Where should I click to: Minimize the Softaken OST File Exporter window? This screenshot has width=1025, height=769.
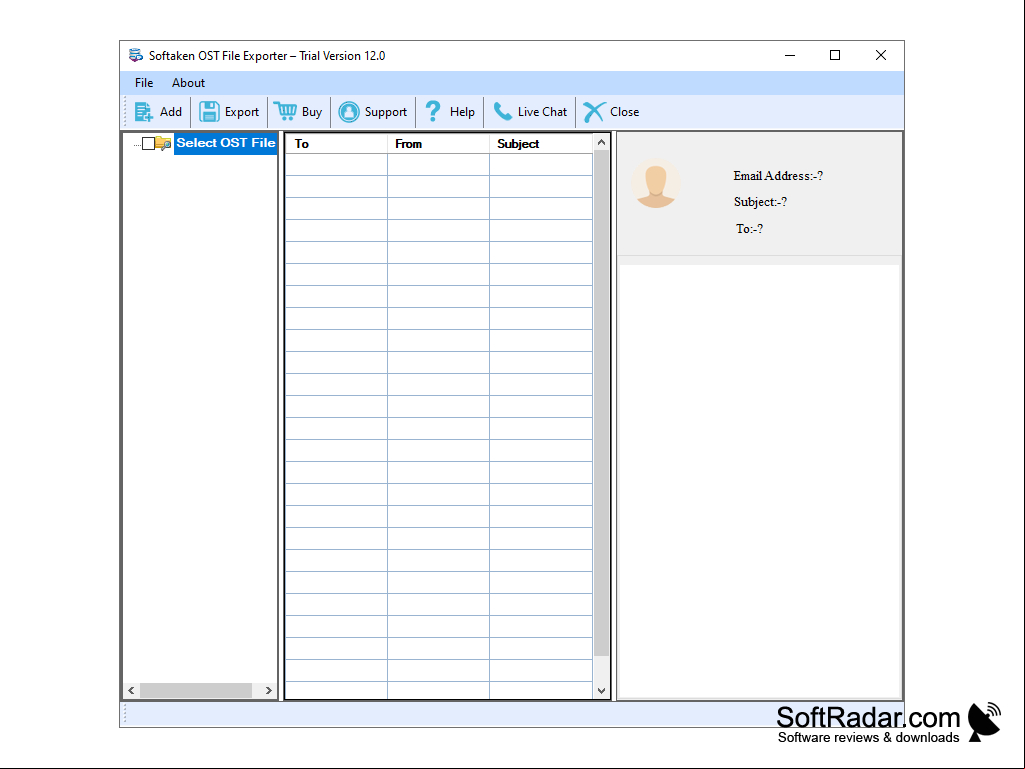tap(790, 56)
